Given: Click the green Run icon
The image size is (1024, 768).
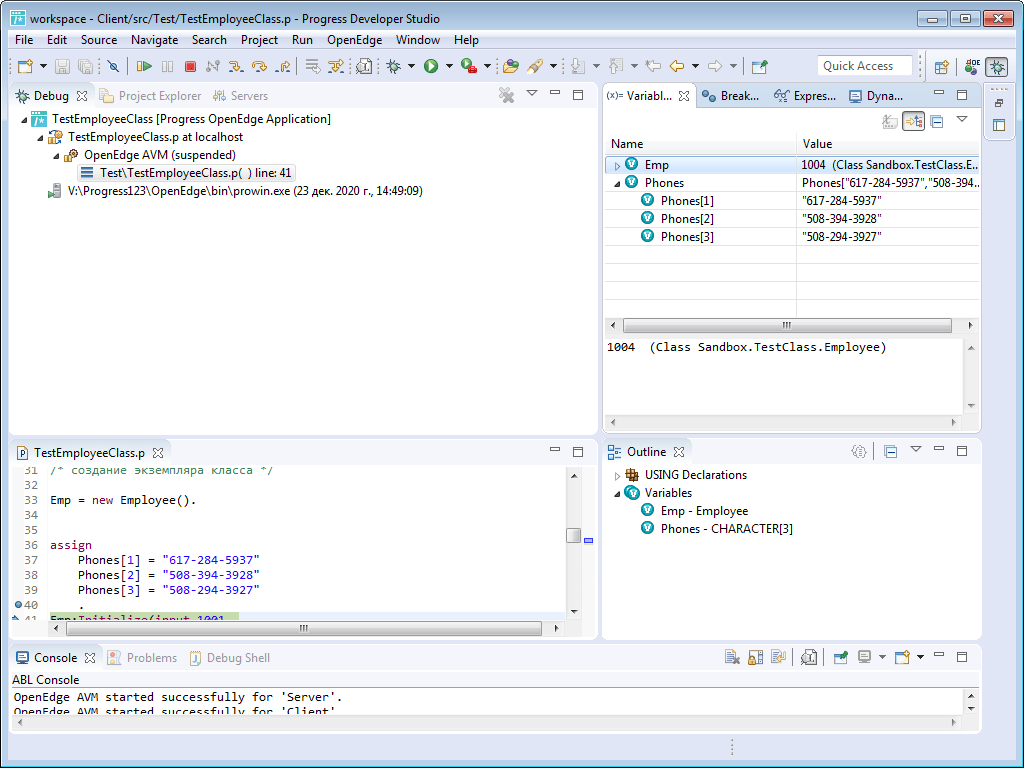Looking at the screenshot, I should pyautogui.click(x=431, y=66).
